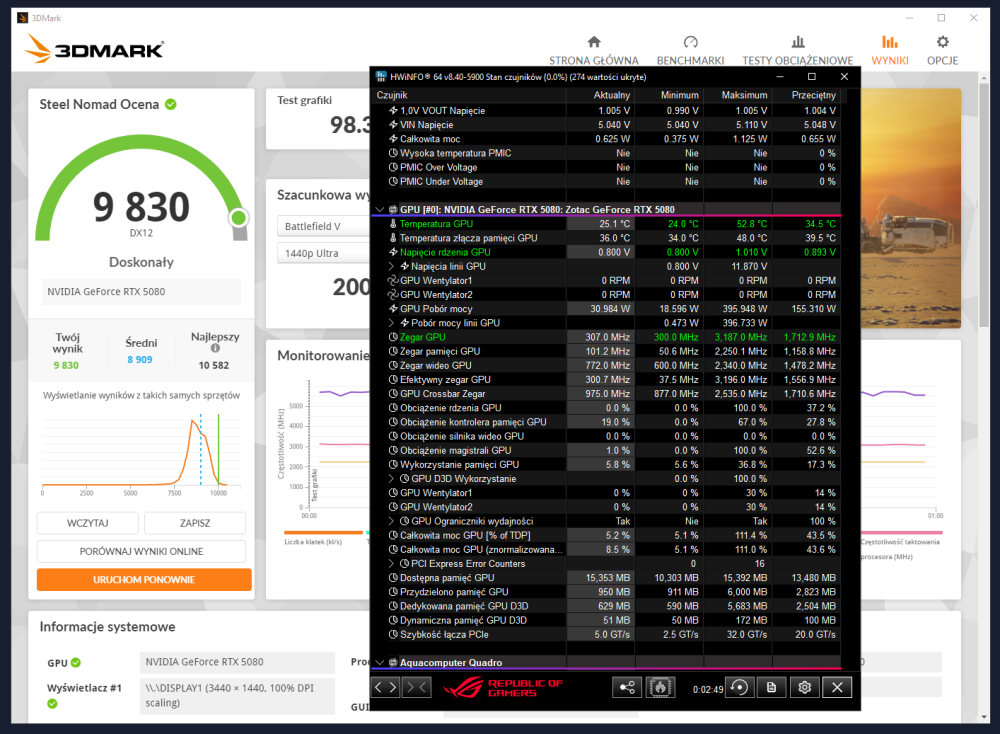This screenshot has height=734, width=1000.
Task: Select Całkowita moc GPU [% of TDP] row
Action: [x=606, y=536]
